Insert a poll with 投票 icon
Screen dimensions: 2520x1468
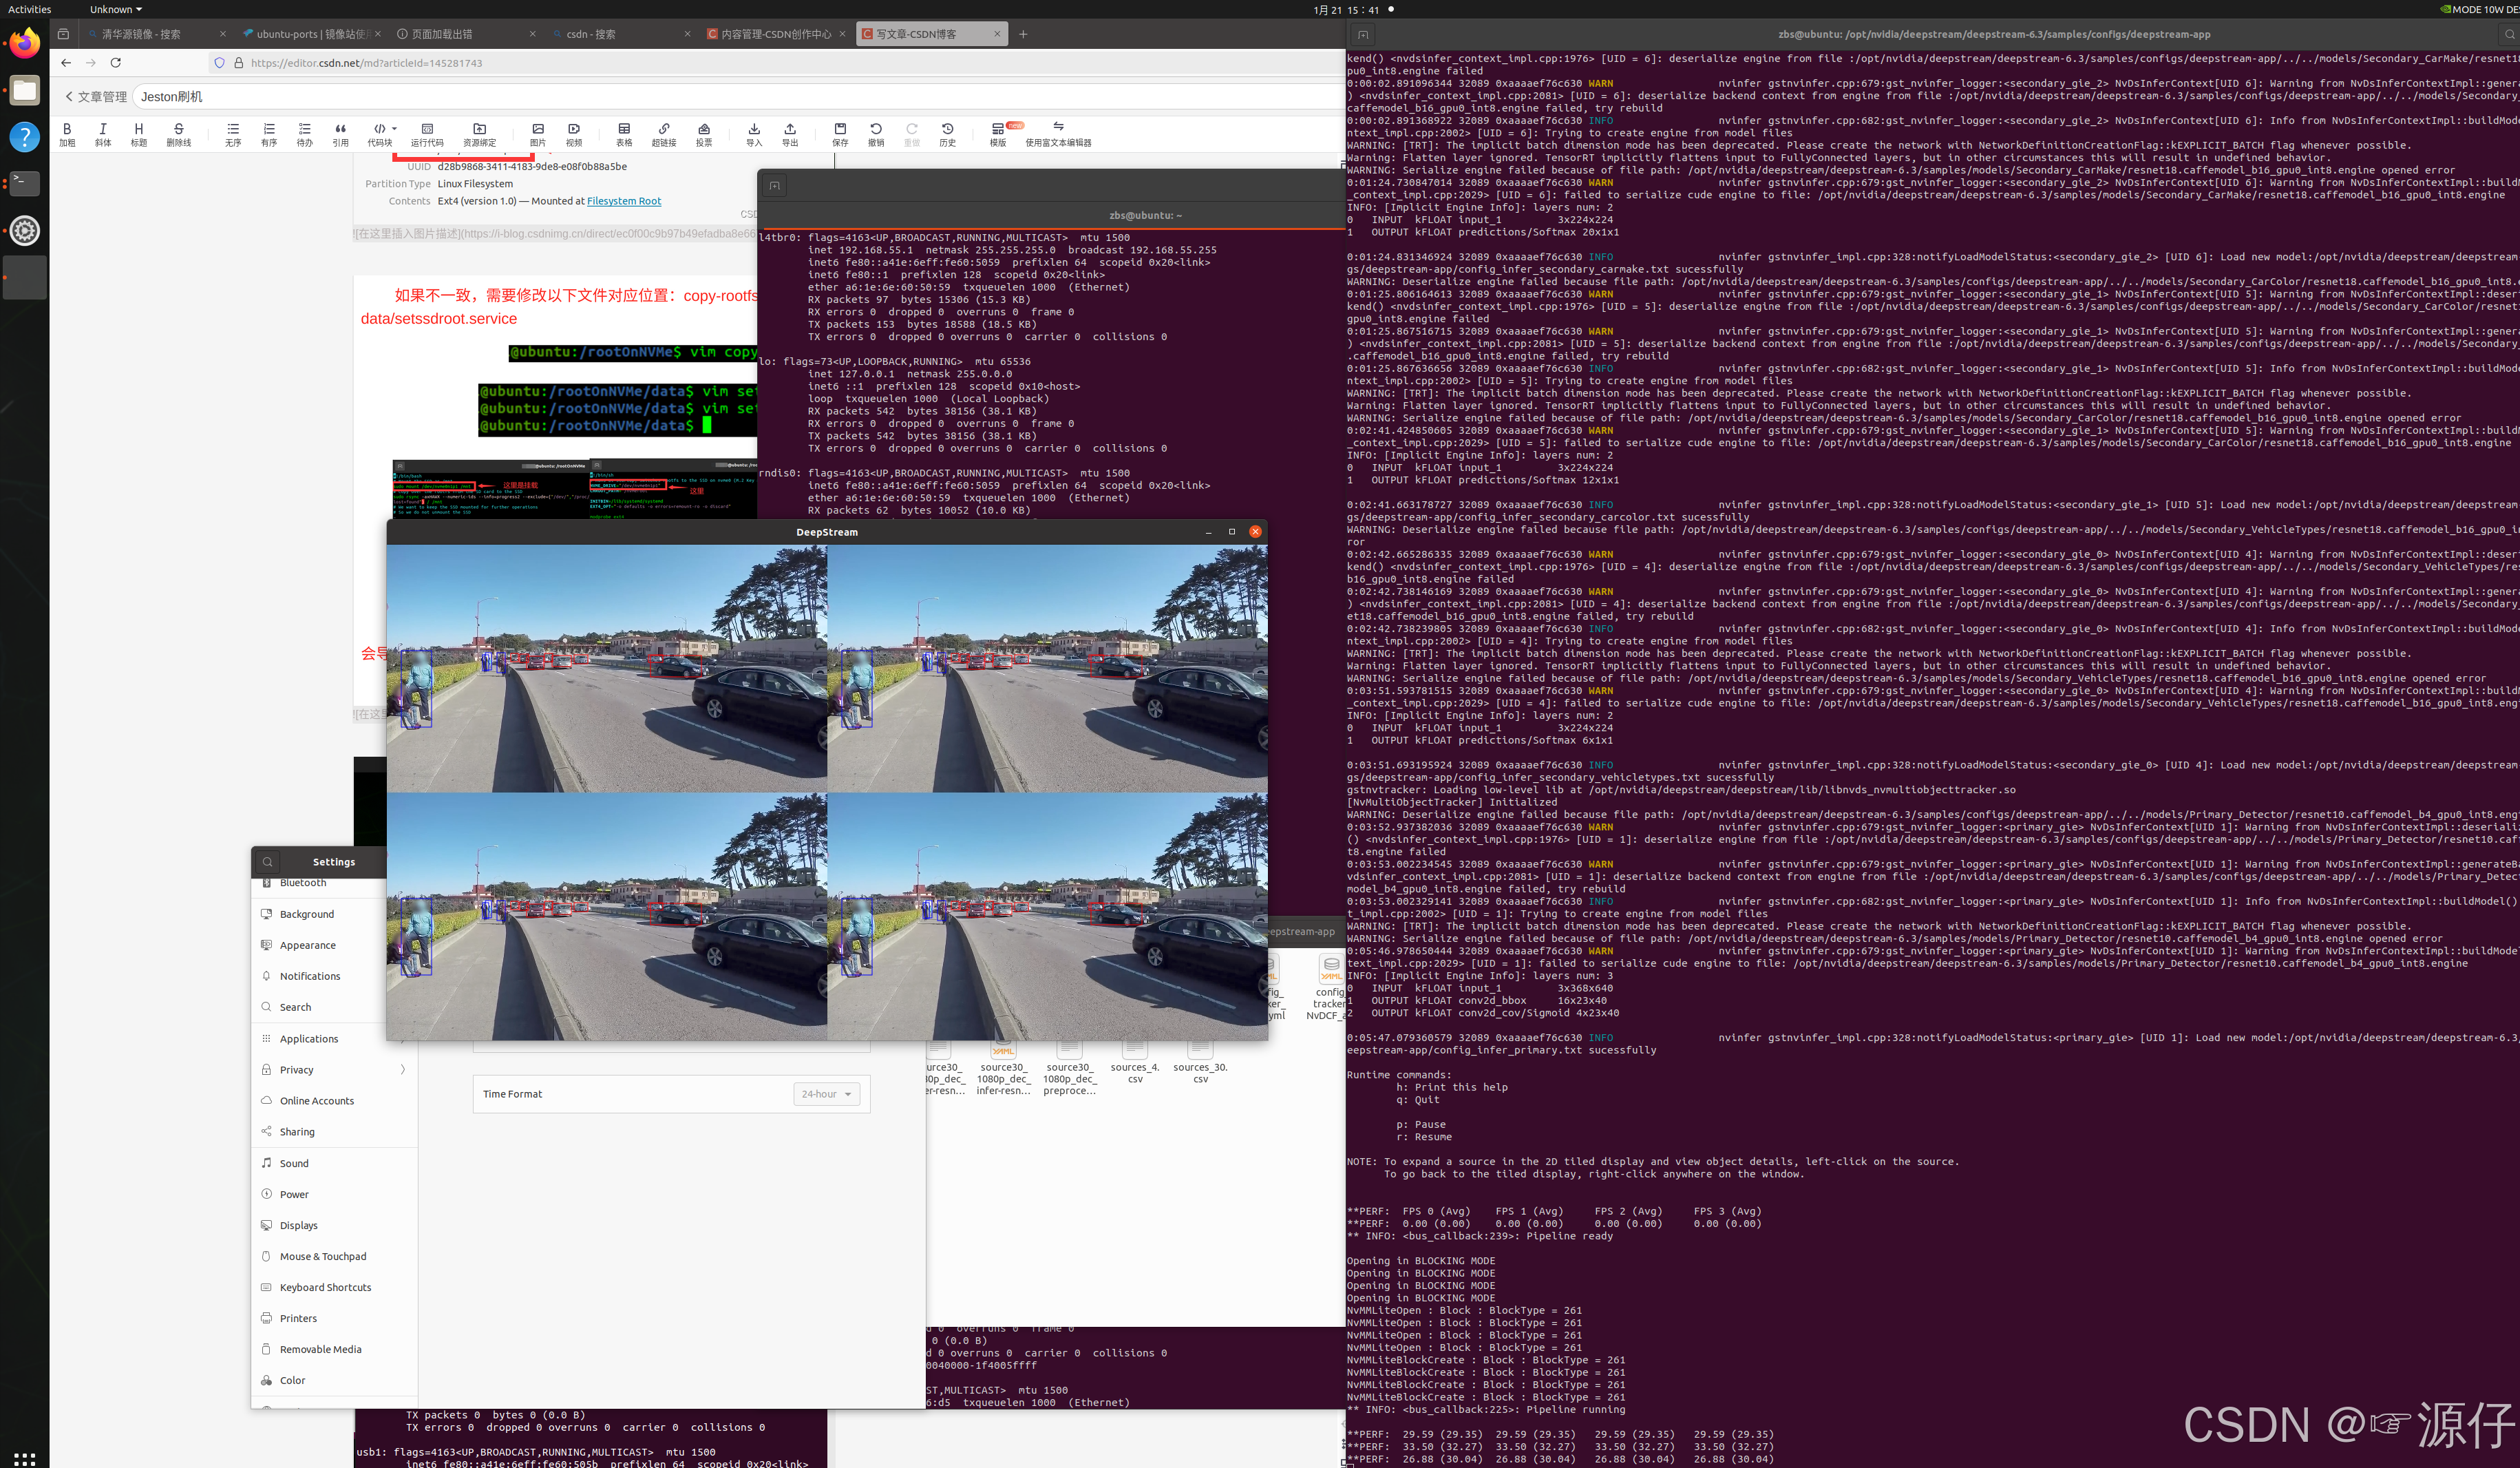pyautogui.click(x=704, y=134)
